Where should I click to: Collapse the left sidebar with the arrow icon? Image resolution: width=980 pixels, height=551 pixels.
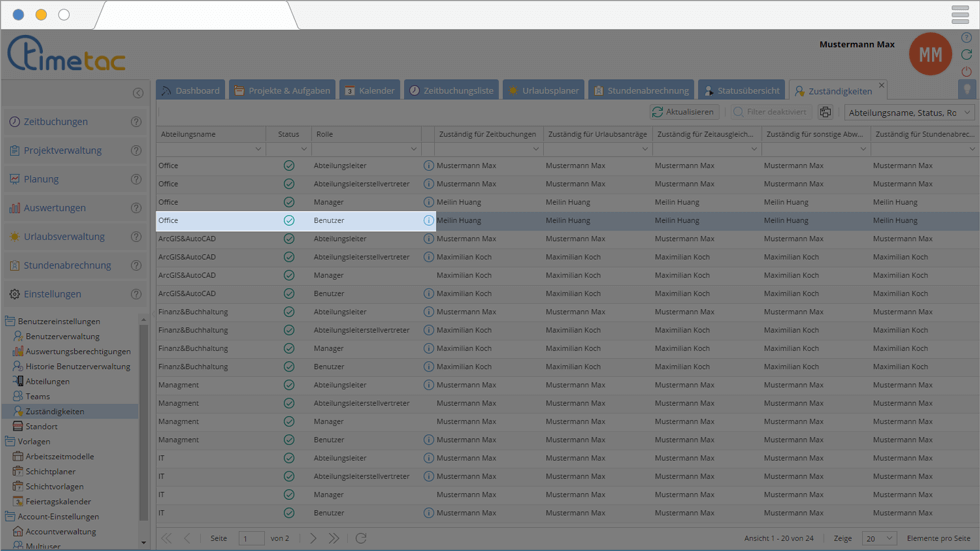138,93
